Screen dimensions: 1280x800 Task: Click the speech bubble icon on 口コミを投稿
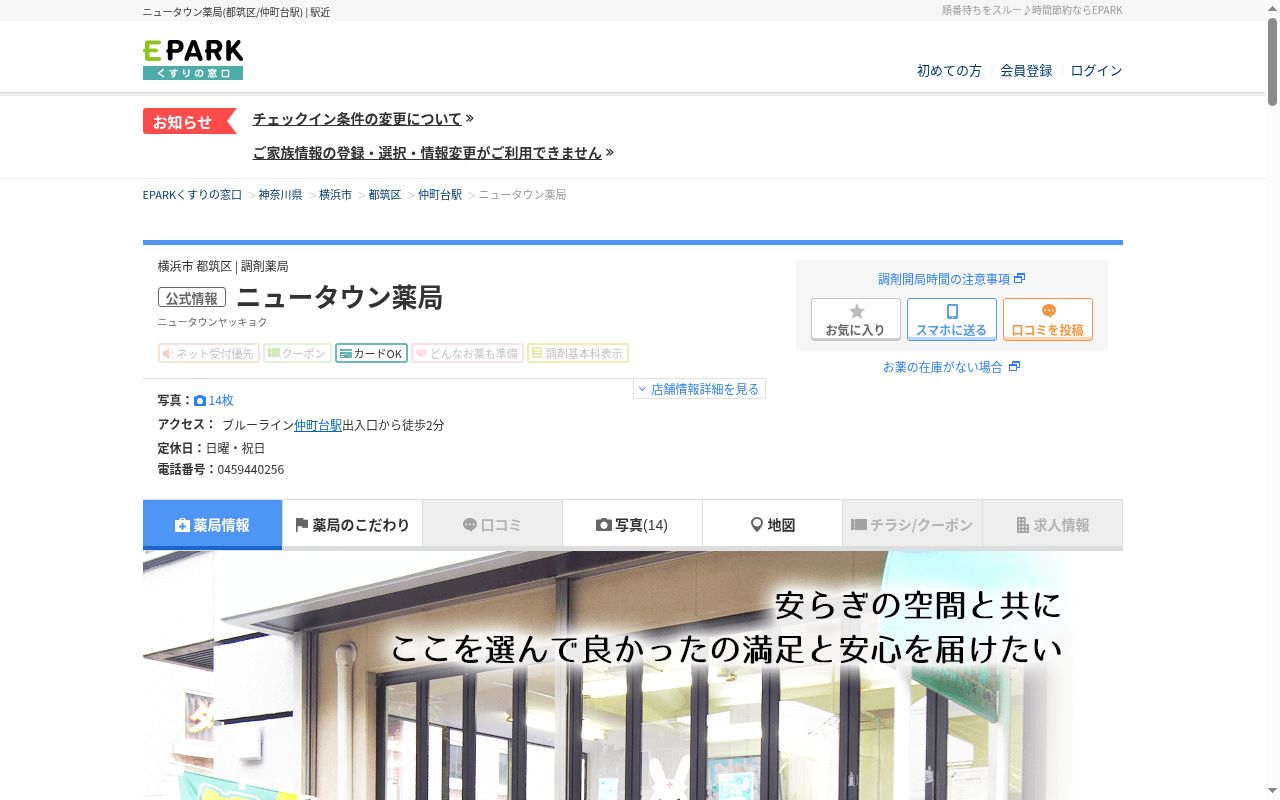pyautogui.click(x=1048, y=311)
